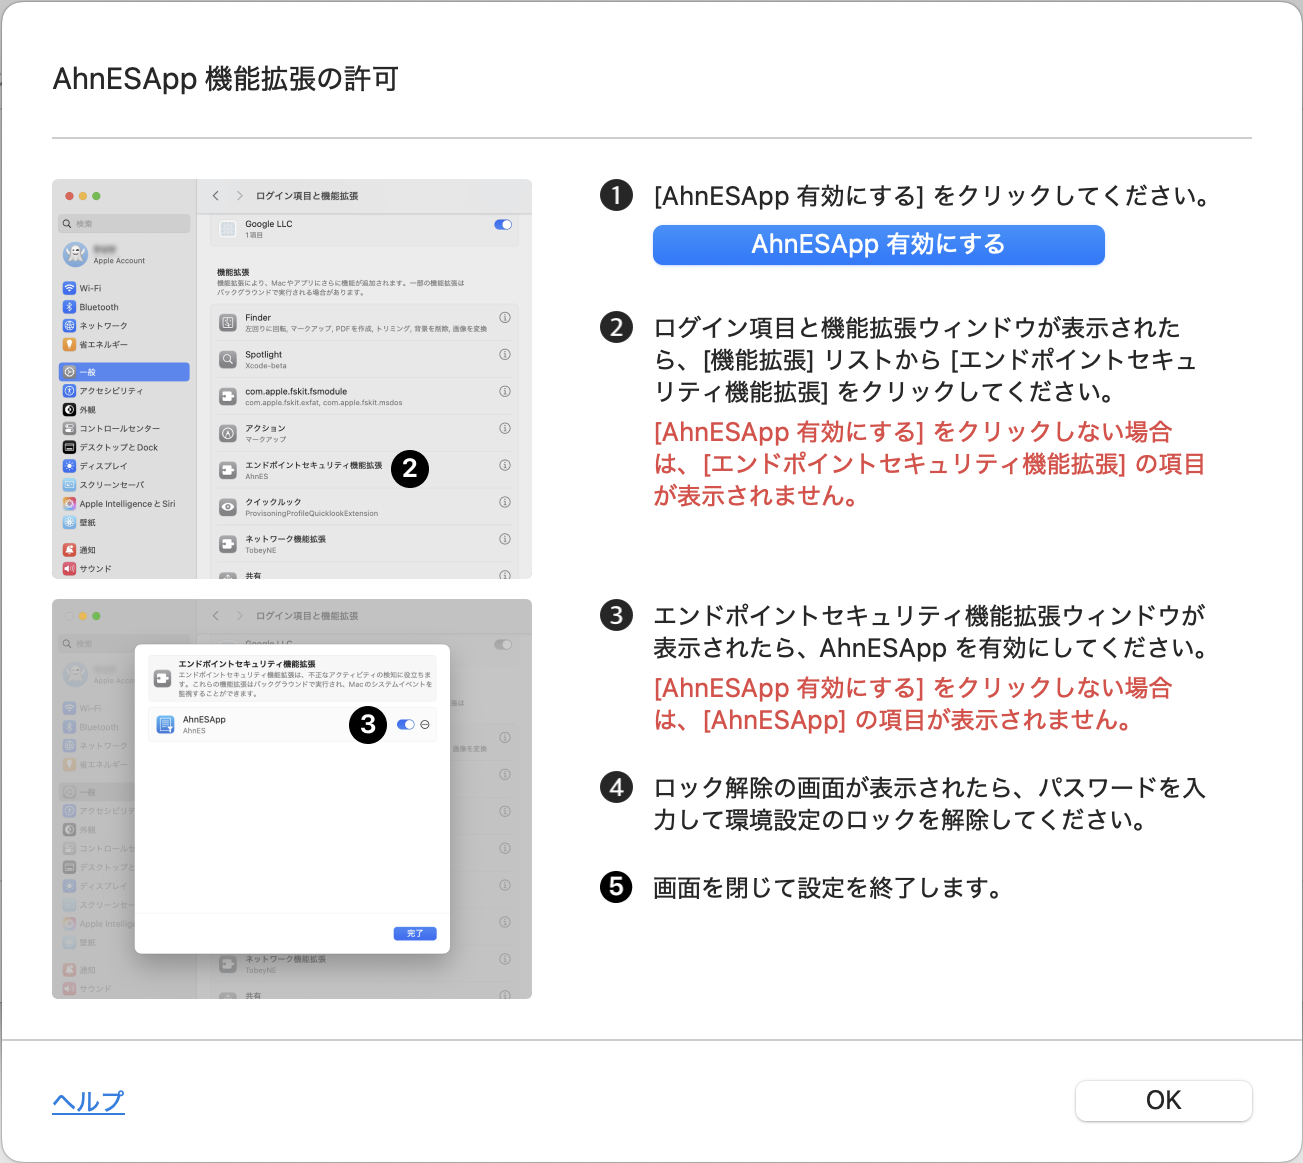Select Wi-Fi in upper illustration sidebar

(124, 288)
